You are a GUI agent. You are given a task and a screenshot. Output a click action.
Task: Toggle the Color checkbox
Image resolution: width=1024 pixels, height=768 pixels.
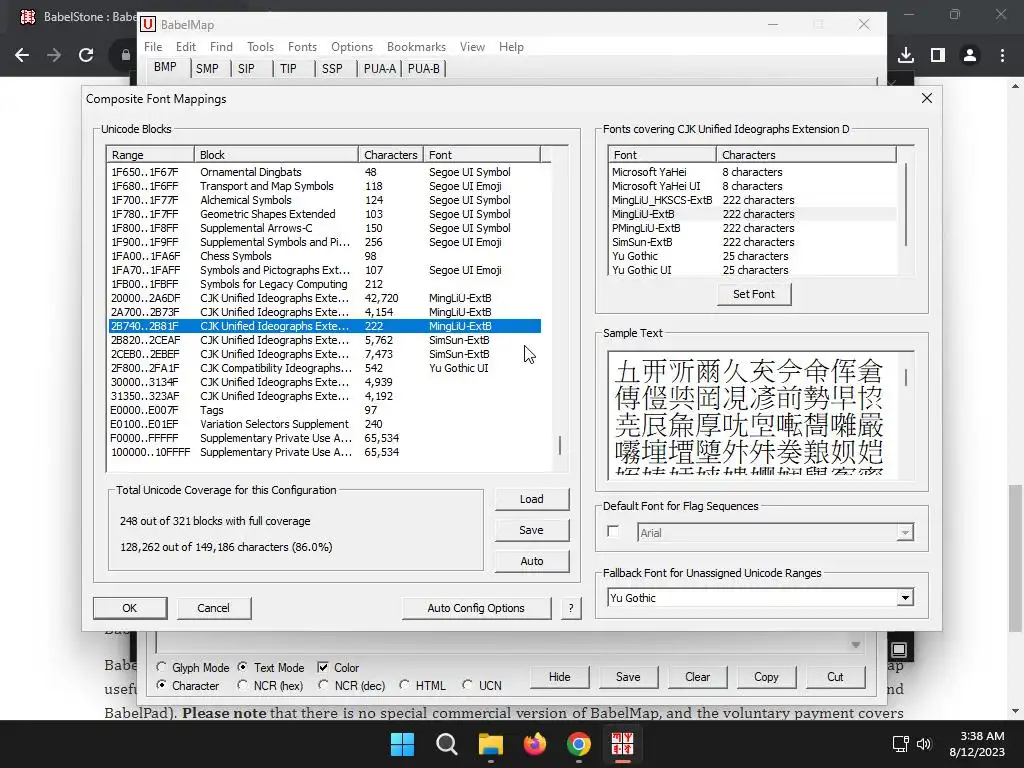[x=323, y=667]
